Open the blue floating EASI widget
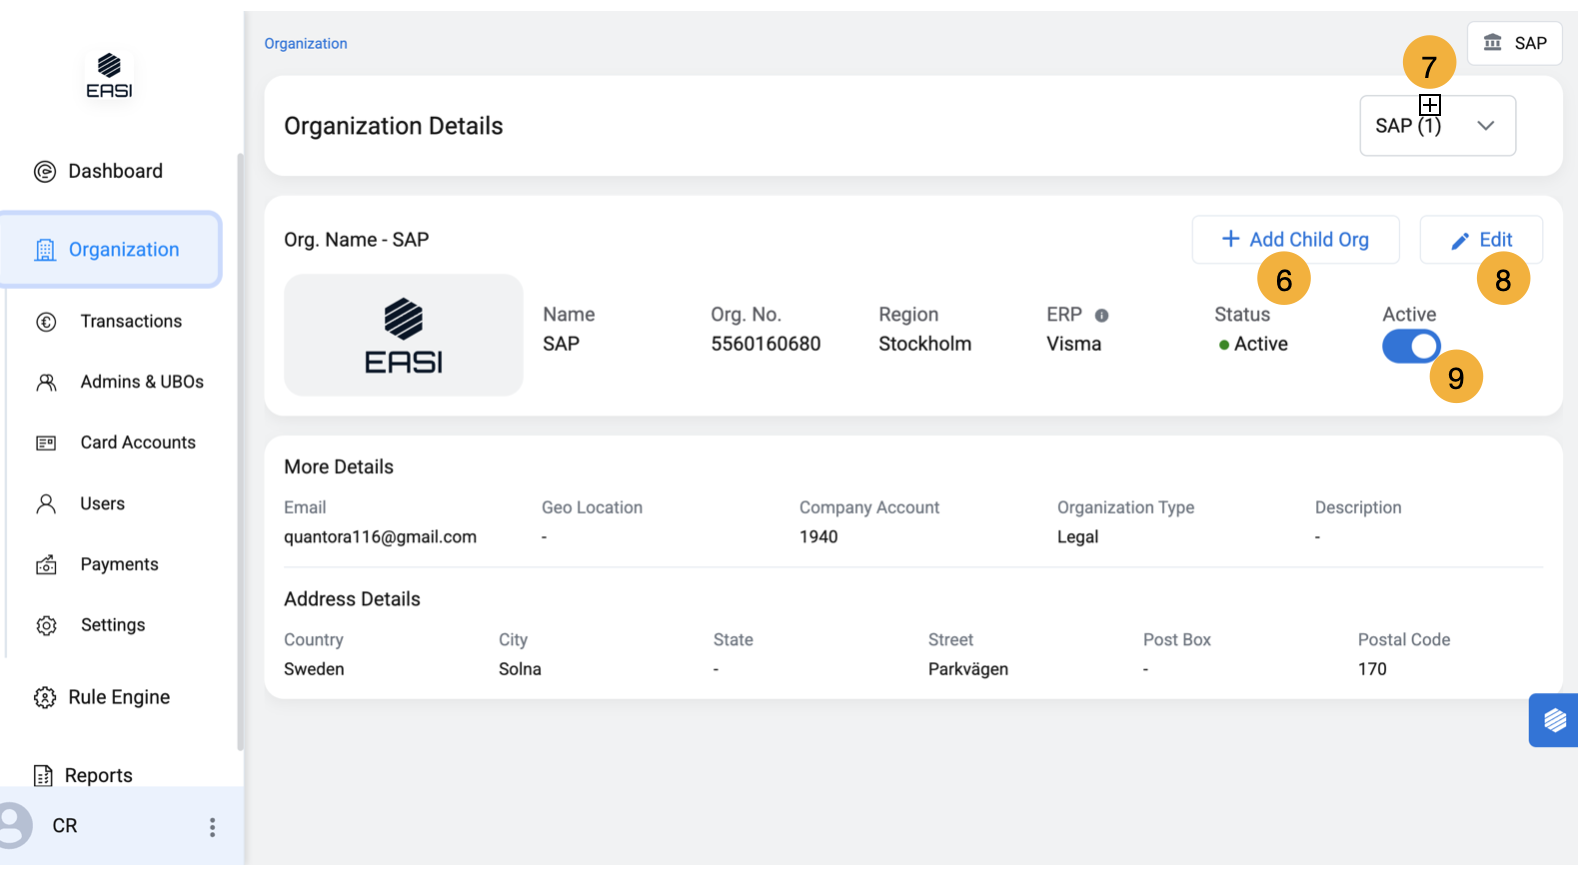This screenshot has height=876, width=1578. (x=1554, y=720)
